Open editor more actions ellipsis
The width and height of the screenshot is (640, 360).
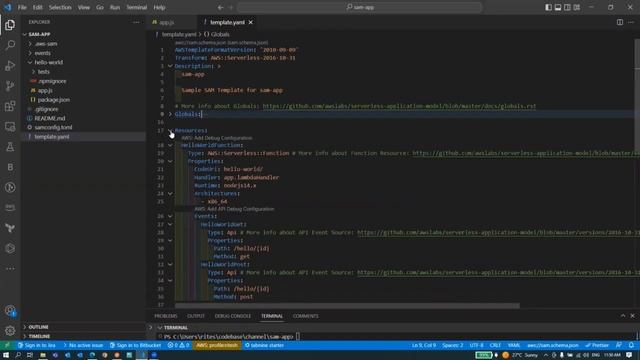pyautogui.click(x=631, y=22)
